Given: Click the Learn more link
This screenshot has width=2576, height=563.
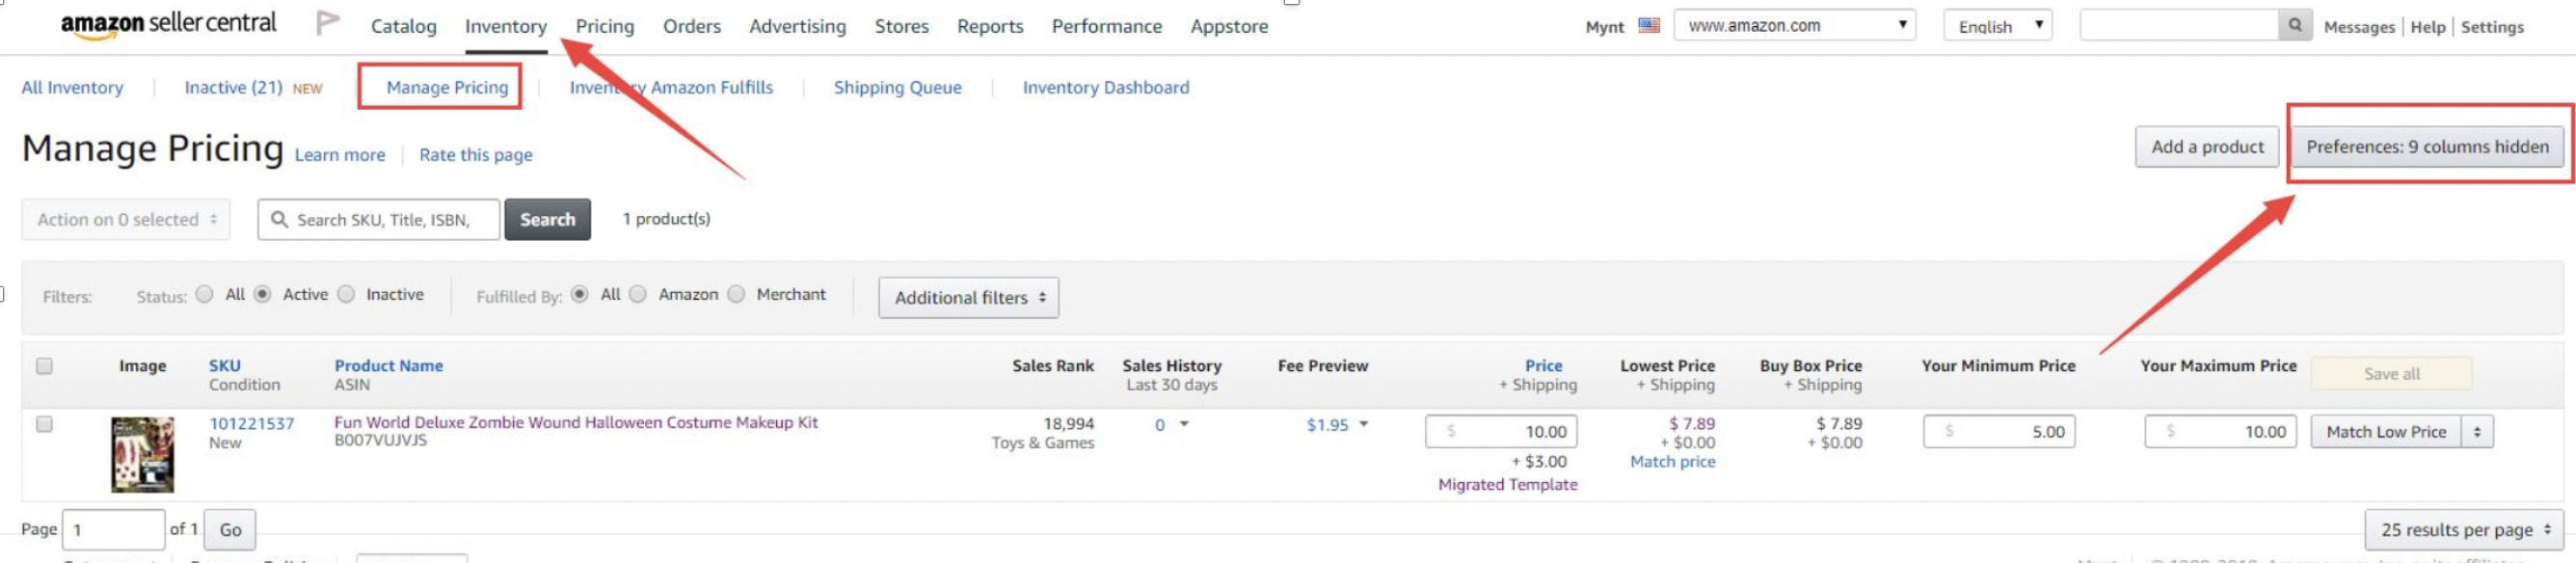Looking at the screenshot, I should pyautogui.click(x=340, y=155).
